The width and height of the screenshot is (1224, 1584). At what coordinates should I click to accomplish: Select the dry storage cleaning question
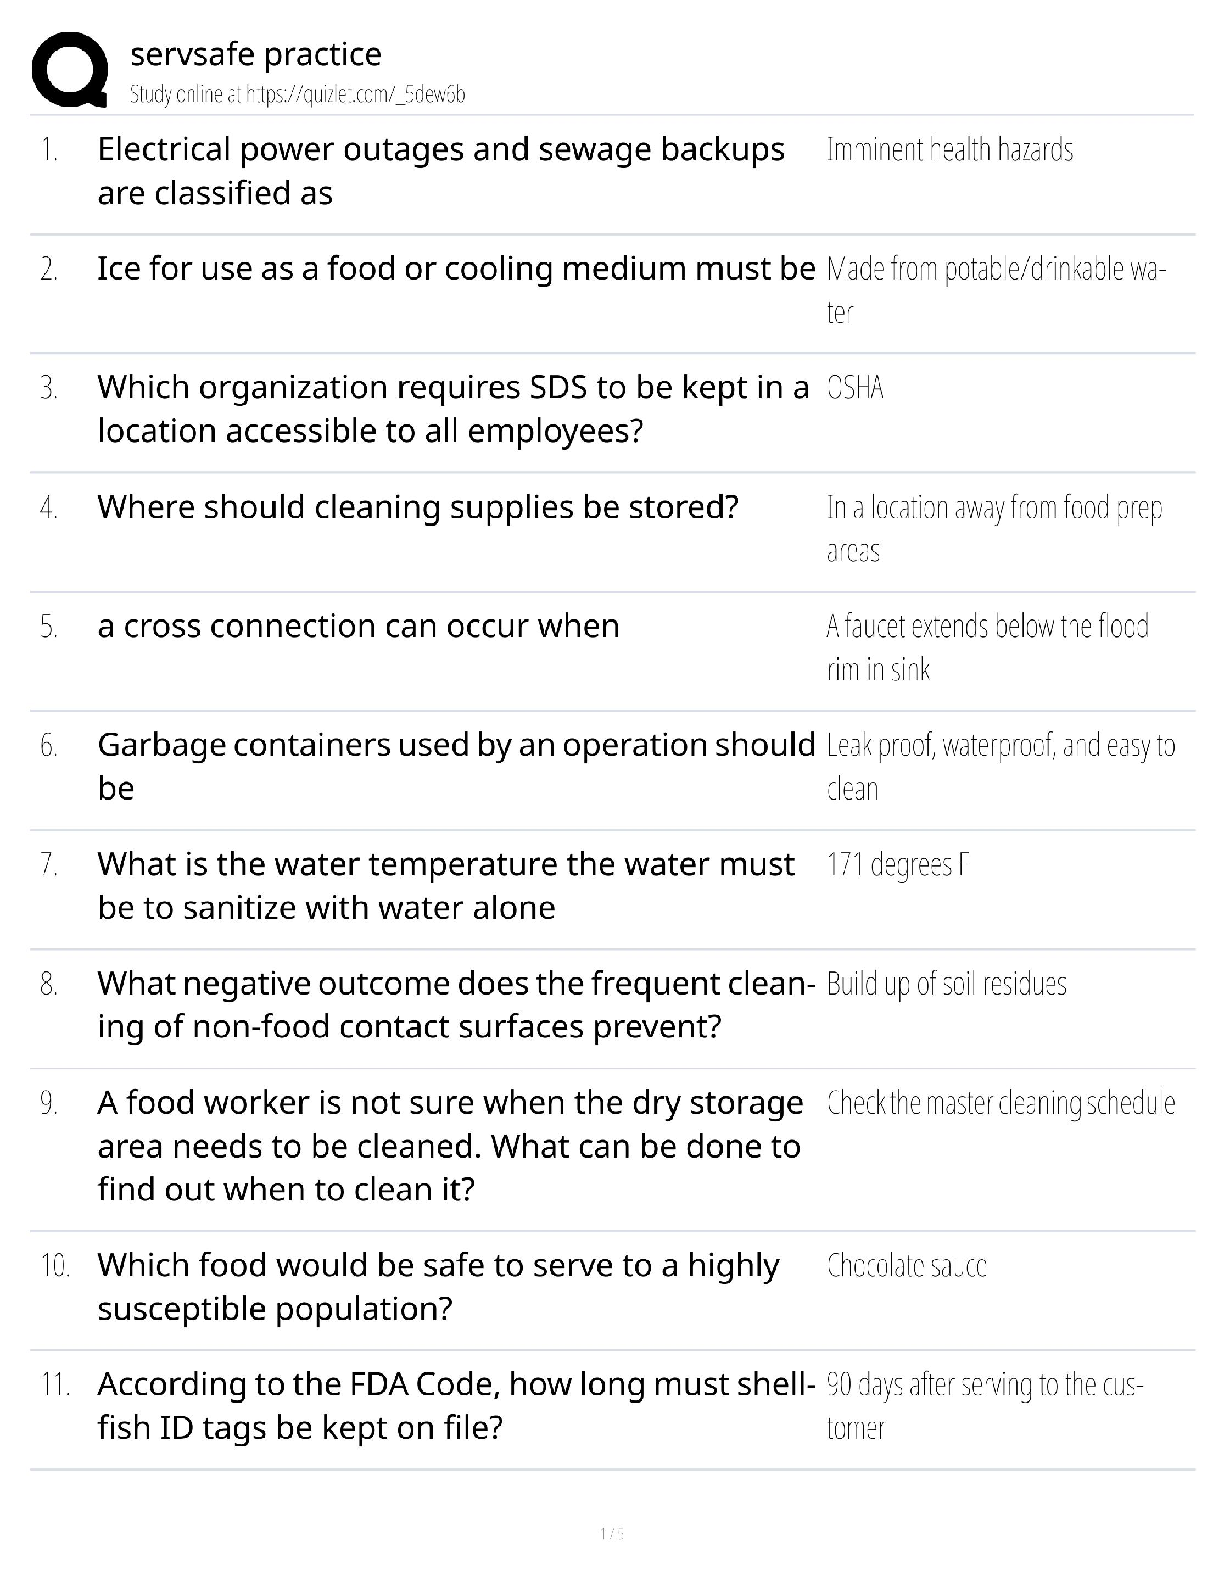(450, 1146)
